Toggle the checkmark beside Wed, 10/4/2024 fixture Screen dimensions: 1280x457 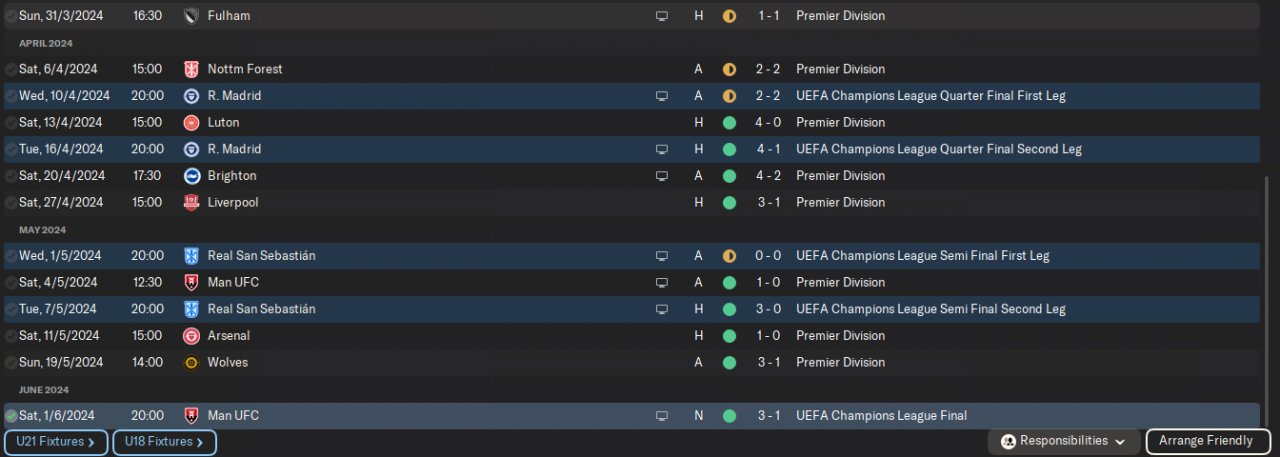(11, 96)
